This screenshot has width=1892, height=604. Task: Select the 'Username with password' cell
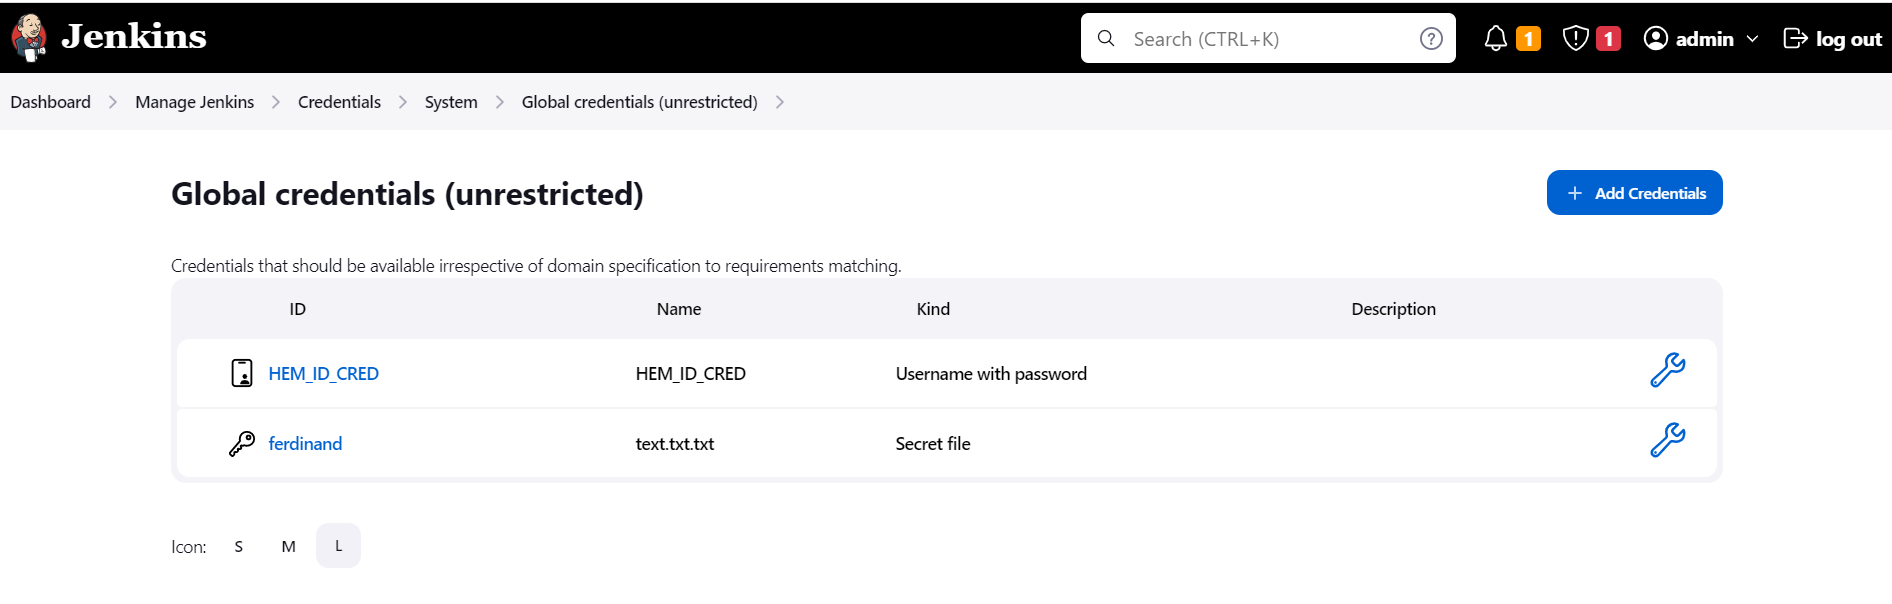[991, 373]
